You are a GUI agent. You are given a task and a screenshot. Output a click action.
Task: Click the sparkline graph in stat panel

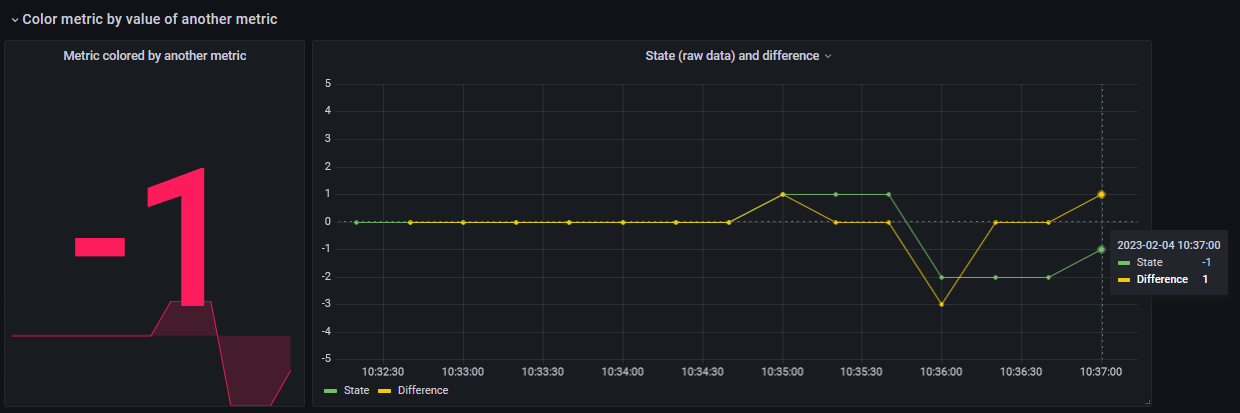point(151,352)
